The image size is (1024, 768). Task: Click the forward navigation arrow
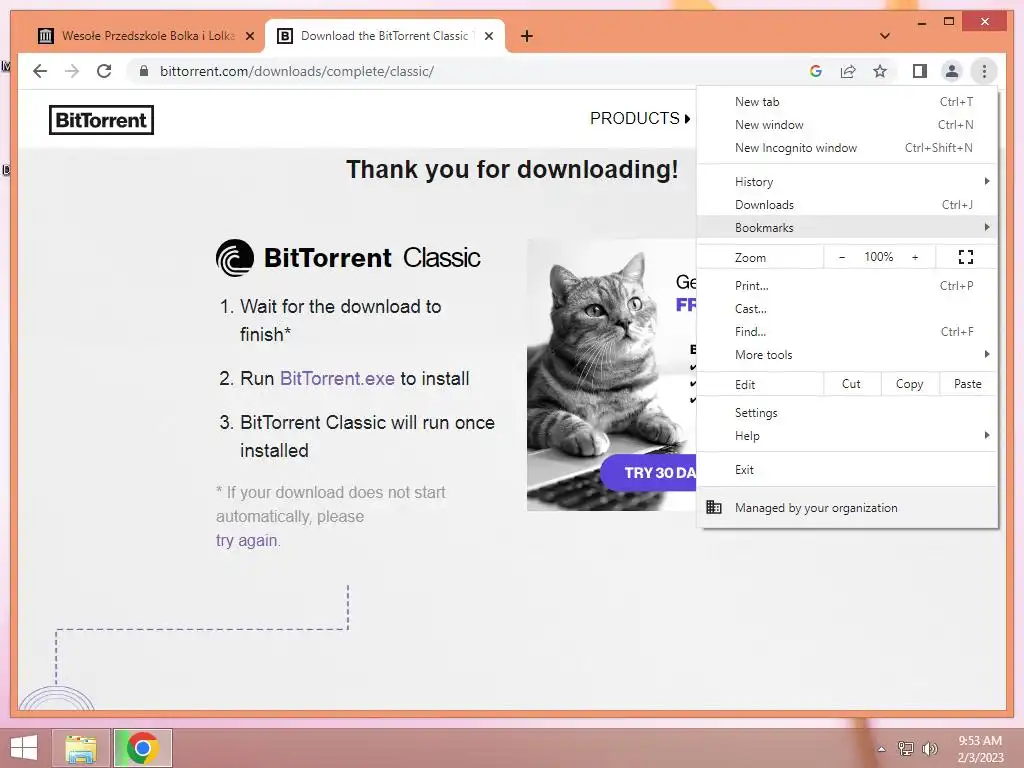click(x=72, y=71)
